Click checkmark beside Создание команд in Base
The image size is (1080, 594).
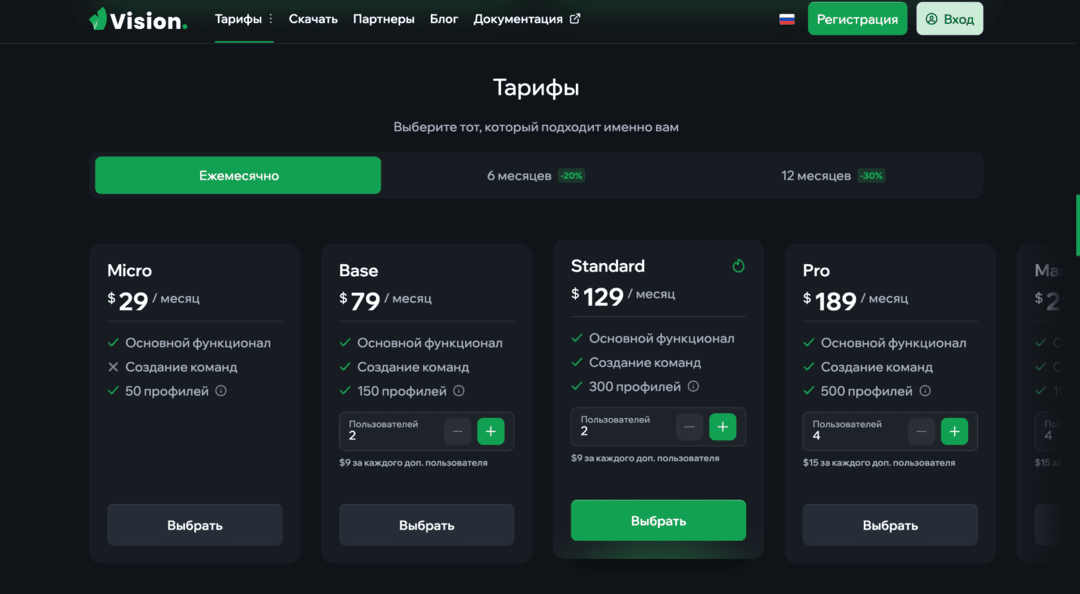point(345,367)
